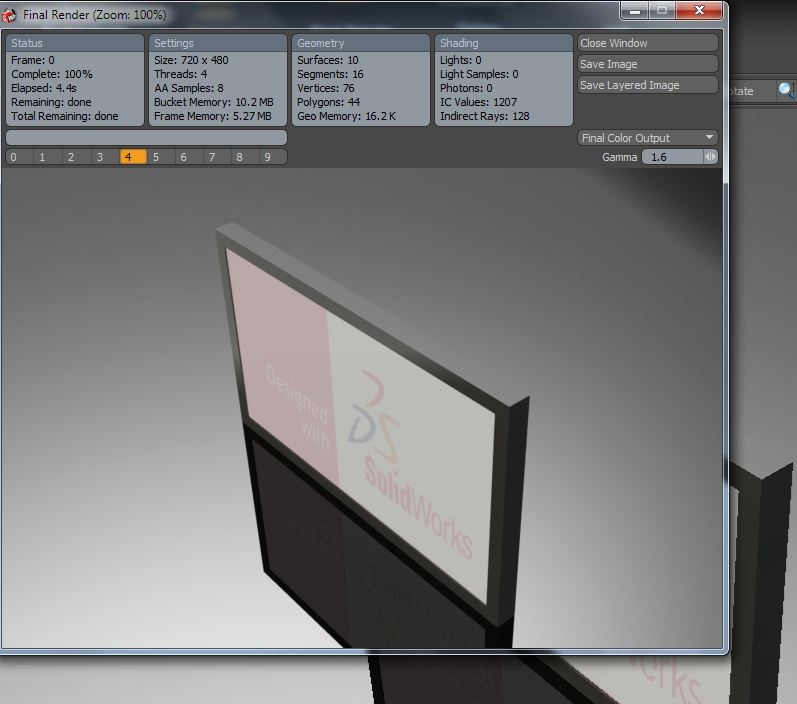
Task: Select the highlighted render slot 4
Action: [x=133, y=157]
